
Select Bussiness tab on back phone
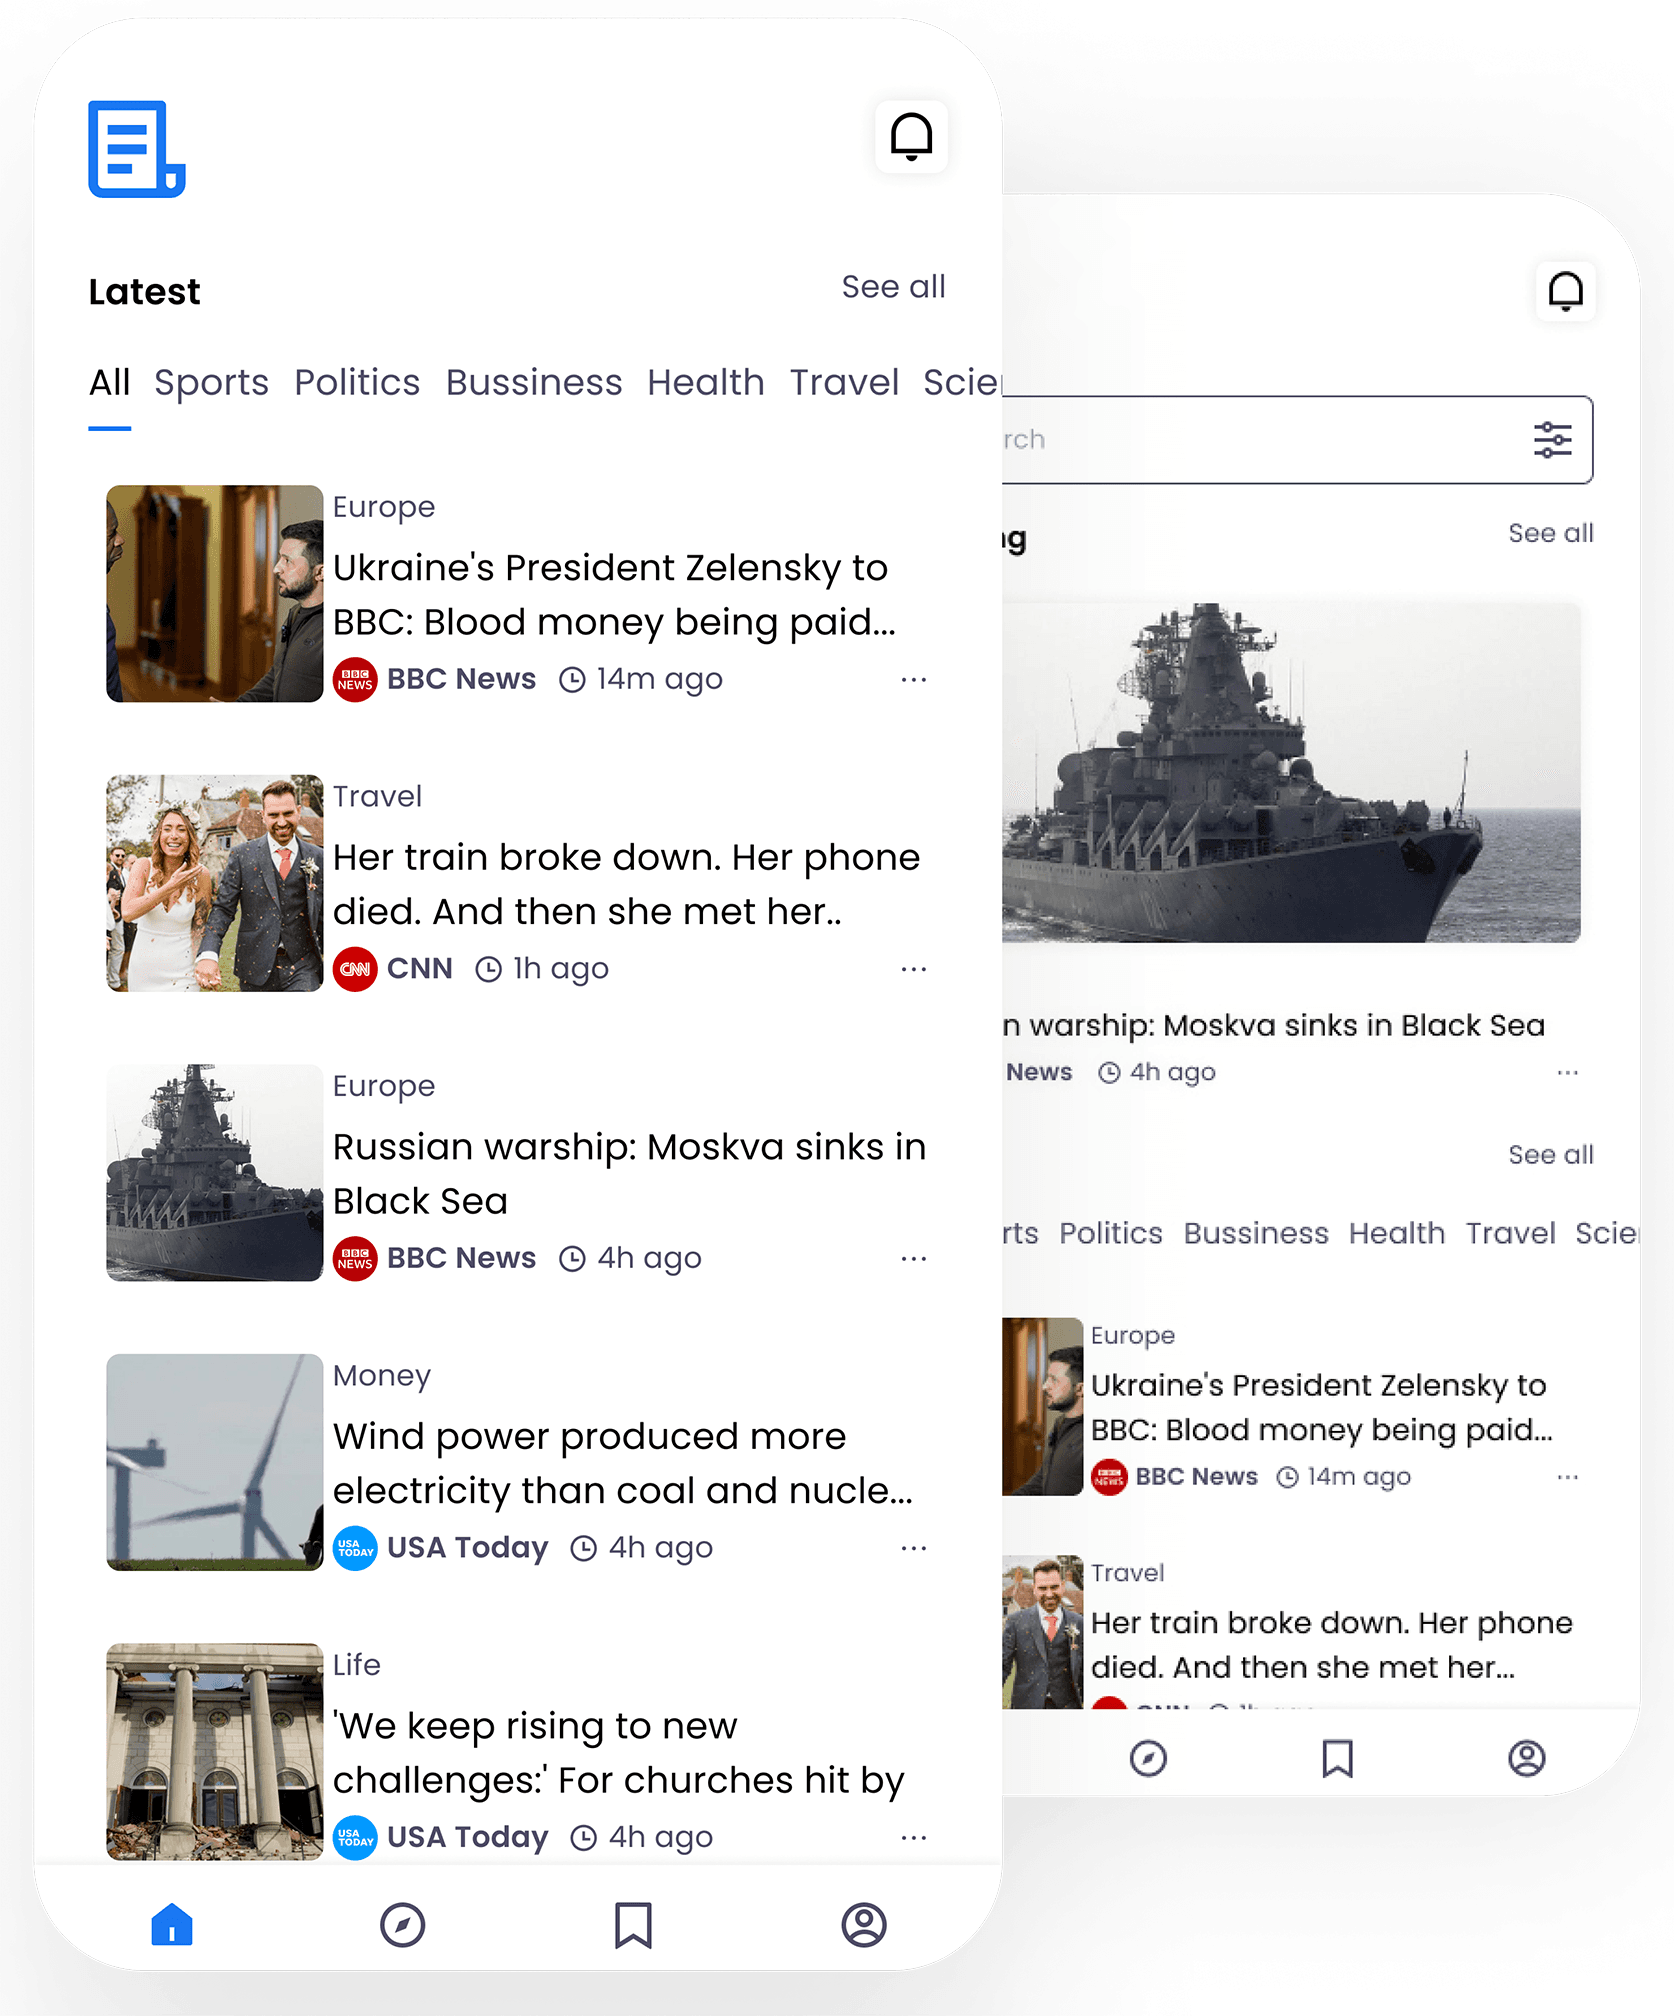pyautogui.click(x=1256, y=1233)
